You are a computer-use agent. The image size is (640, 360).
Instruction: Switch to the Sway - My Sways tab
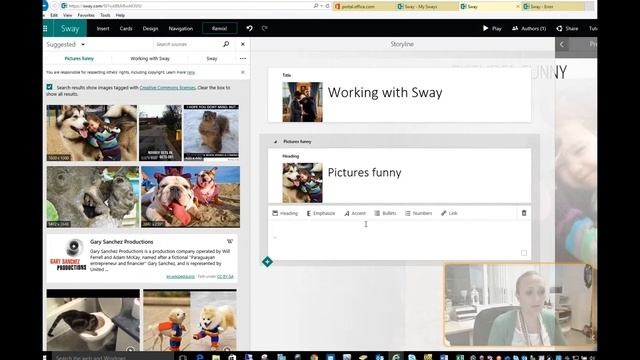pos(427,6)
